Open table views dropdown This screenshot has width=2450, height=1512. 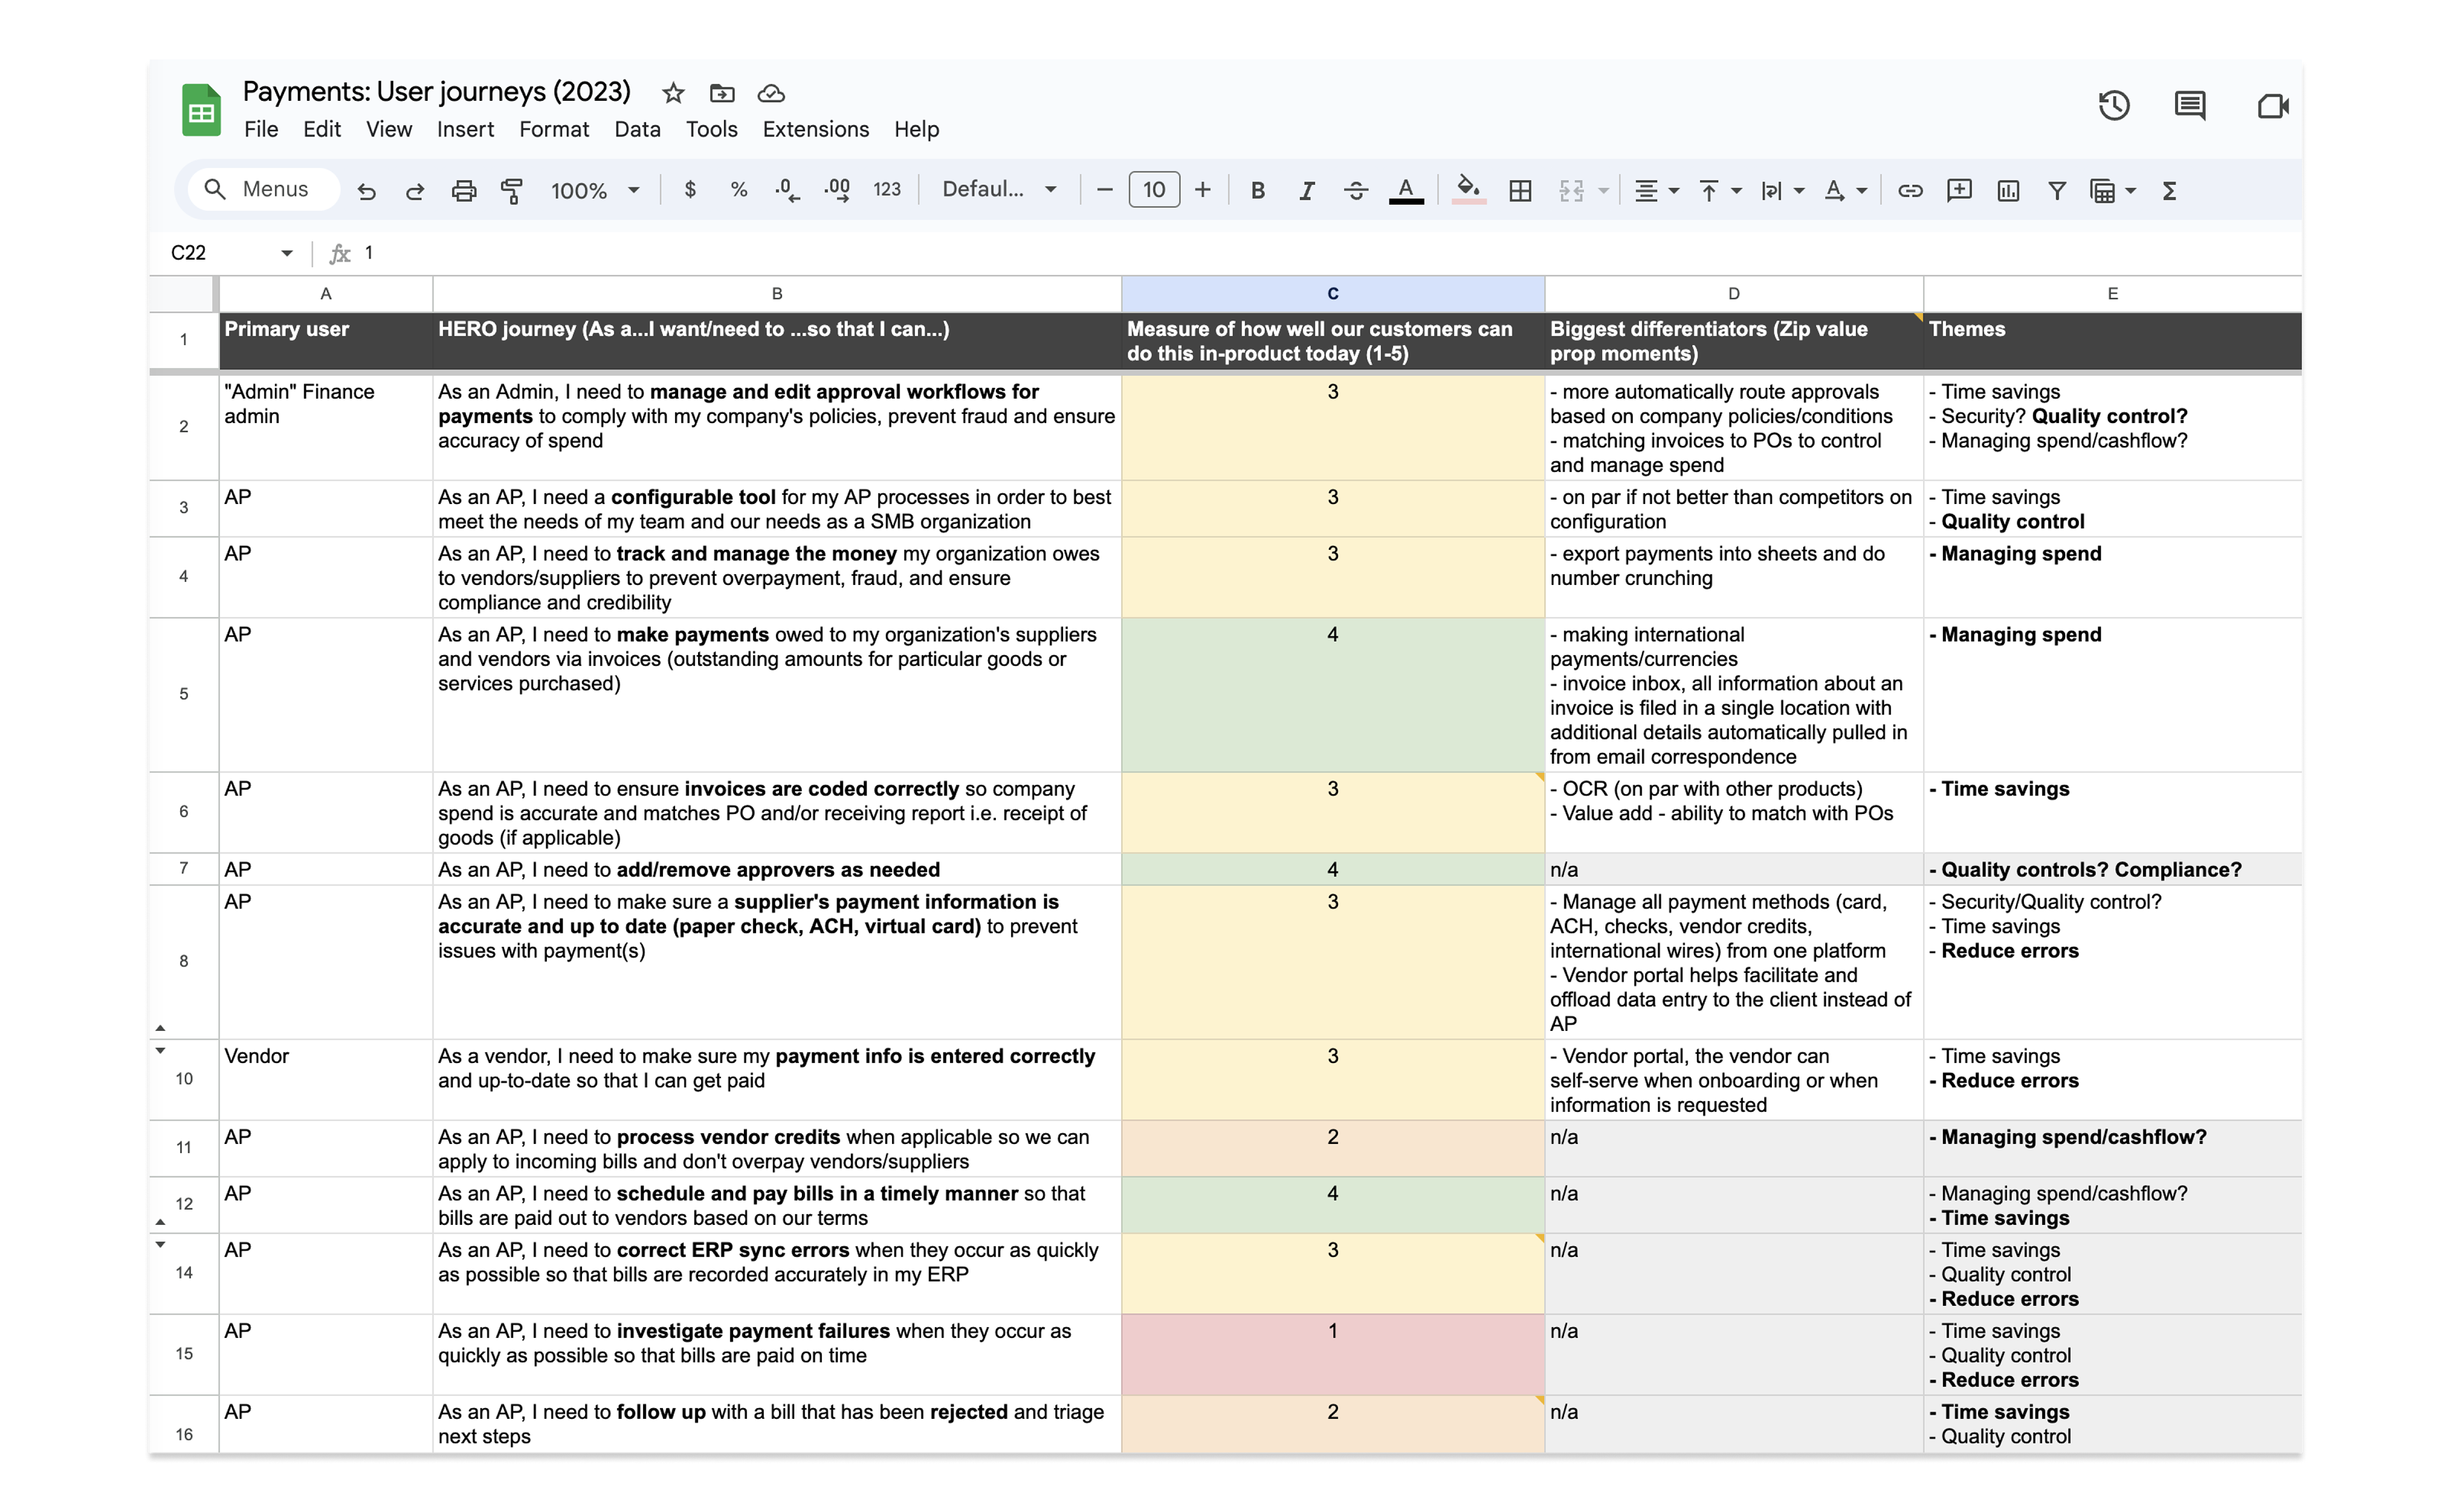[2112, 190]
